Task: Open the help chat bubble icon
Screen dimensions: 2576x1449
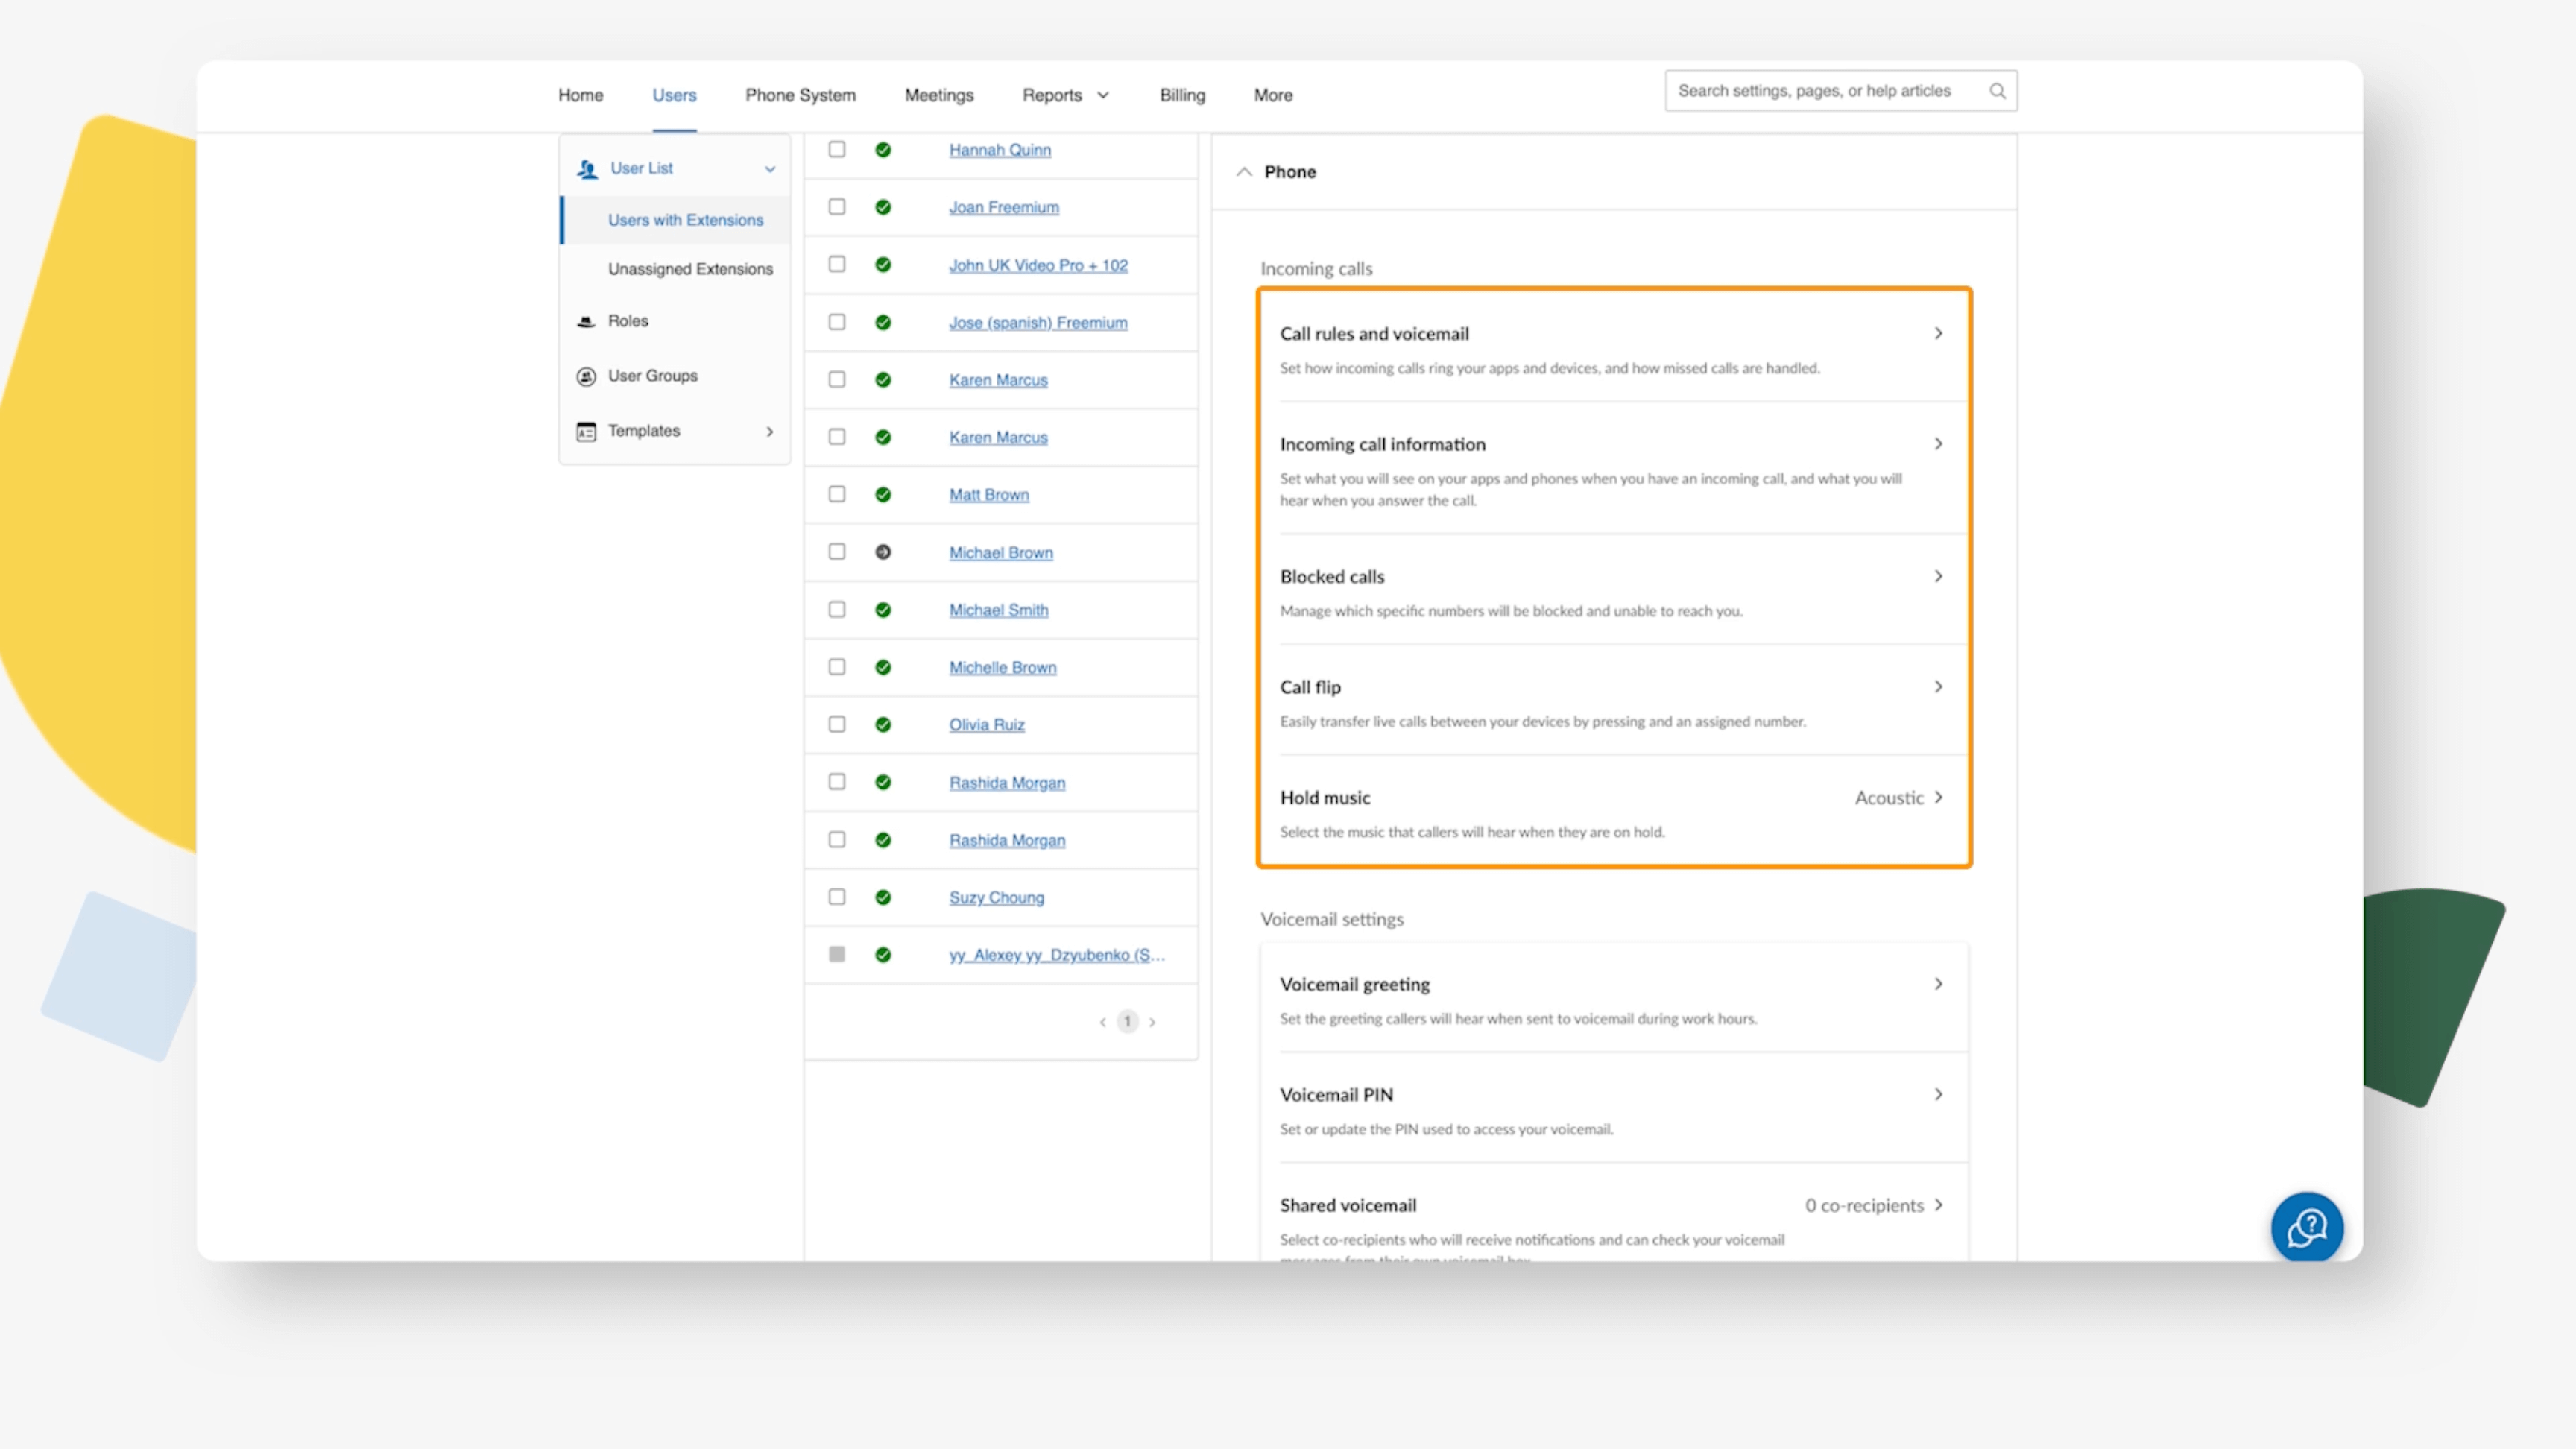Action: (2307, 1227)
